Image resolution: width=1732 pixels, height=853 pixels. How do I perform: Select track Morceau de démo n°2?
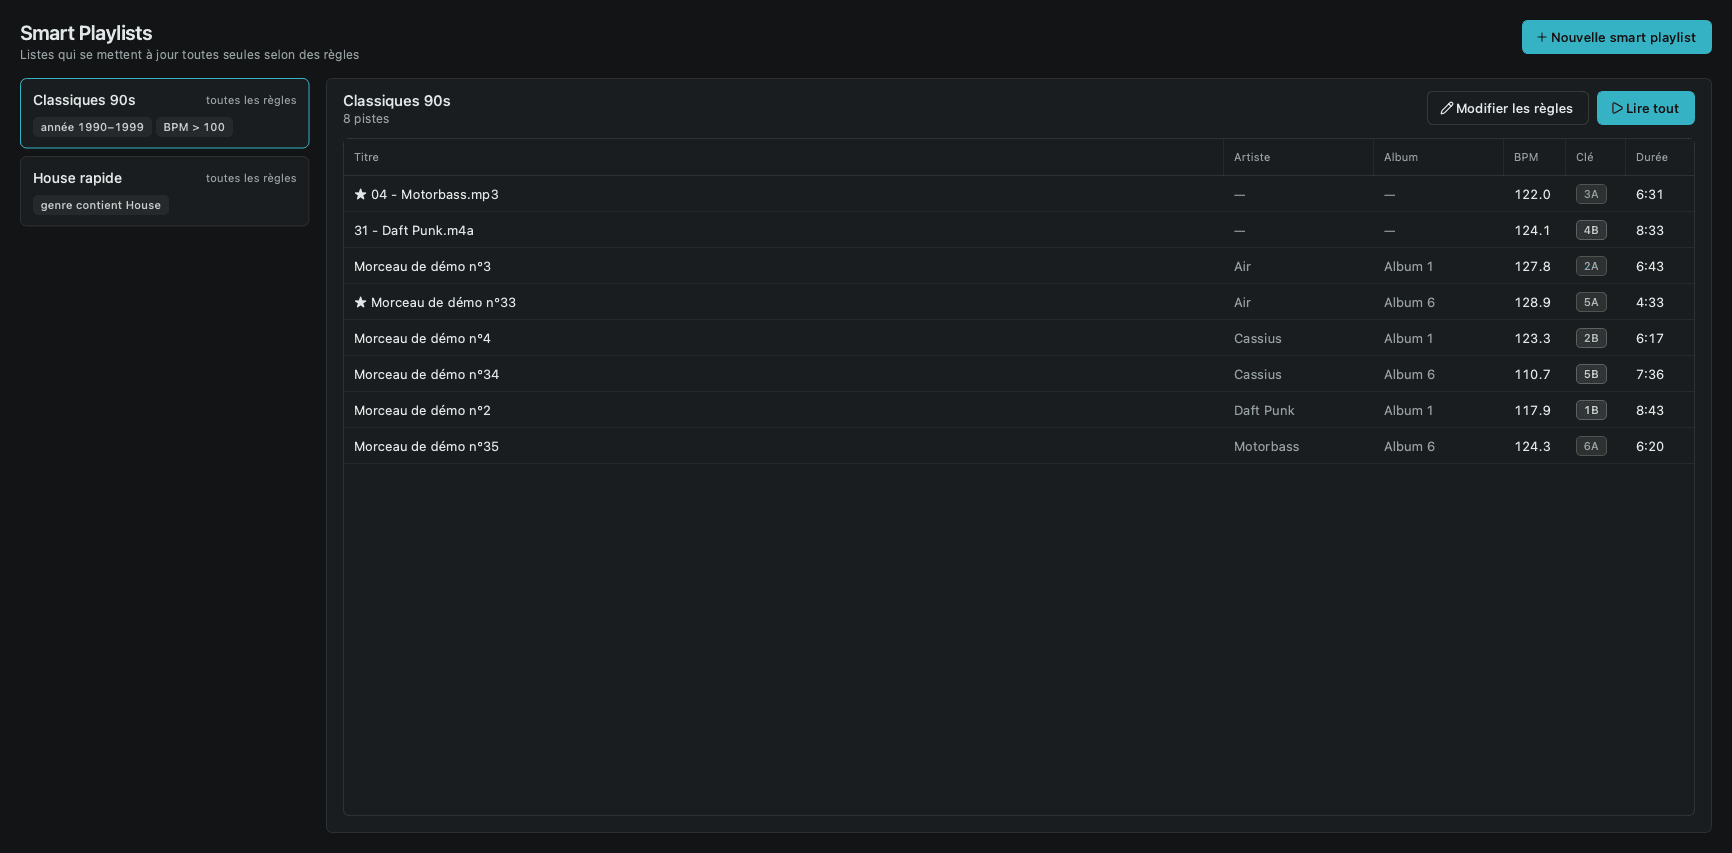(1019, 410)
